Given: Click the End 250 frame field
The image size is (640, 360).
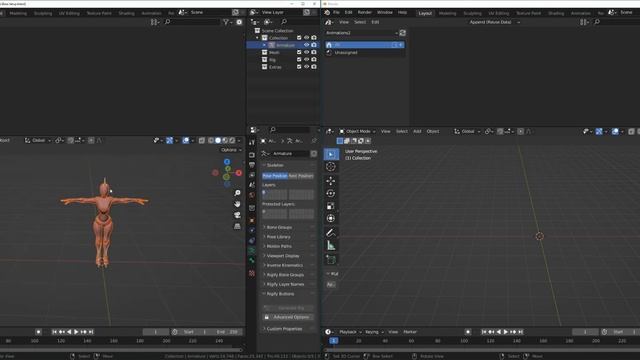Looking at the screenshot, I should (227, 332).
